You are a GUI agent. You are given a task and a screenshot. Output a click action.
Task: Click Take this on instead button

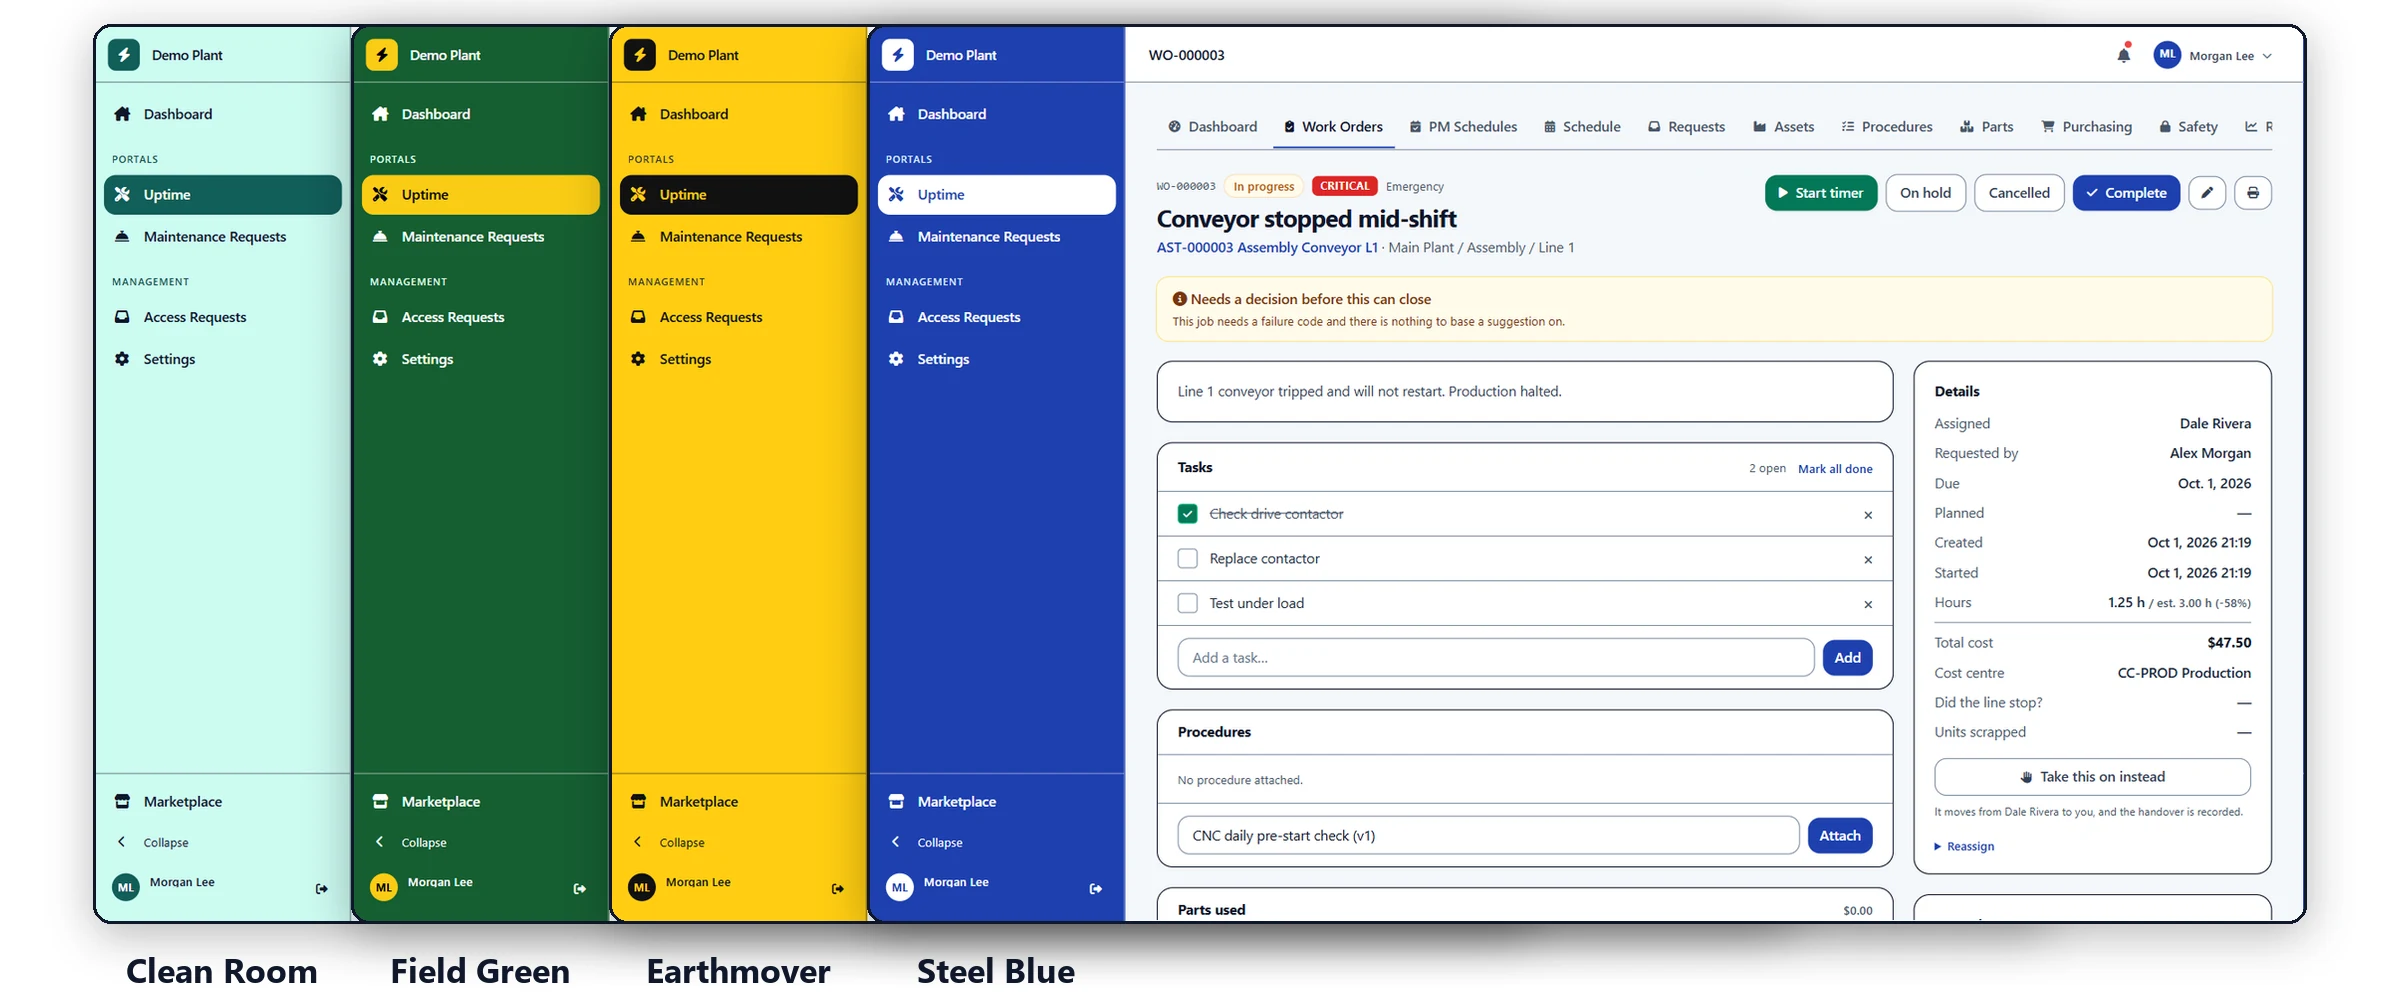click(x=2092, y=777)
